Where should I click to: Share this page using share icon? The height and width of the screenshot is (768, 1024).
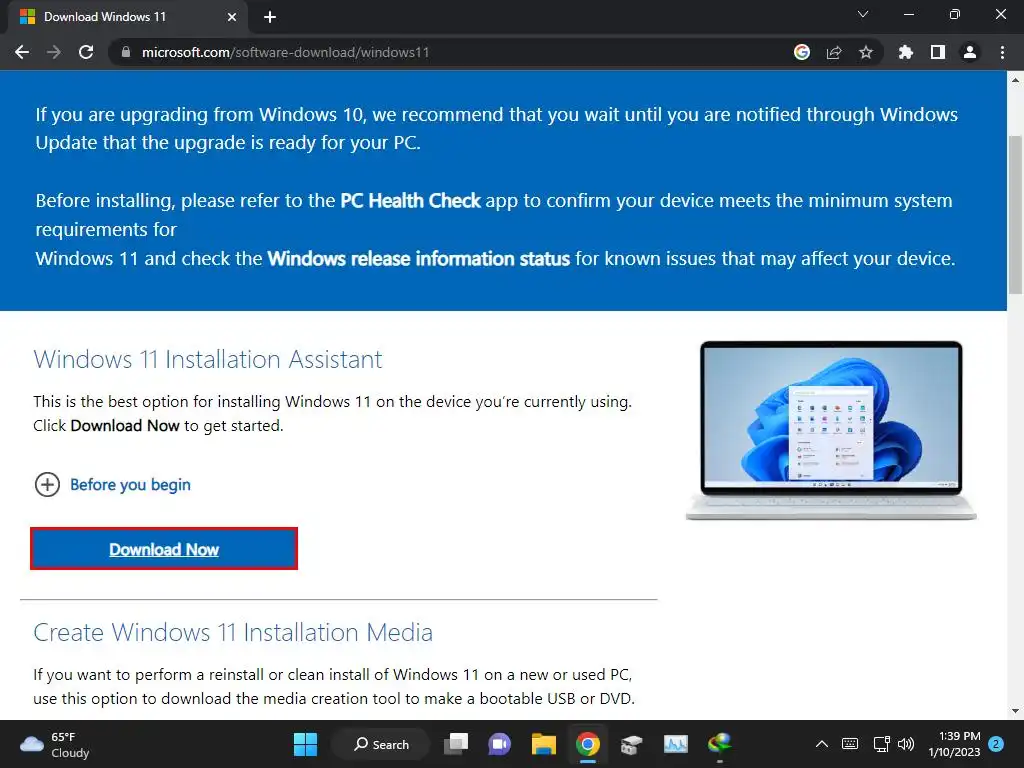pyautogui.click(x=834, y=52)
